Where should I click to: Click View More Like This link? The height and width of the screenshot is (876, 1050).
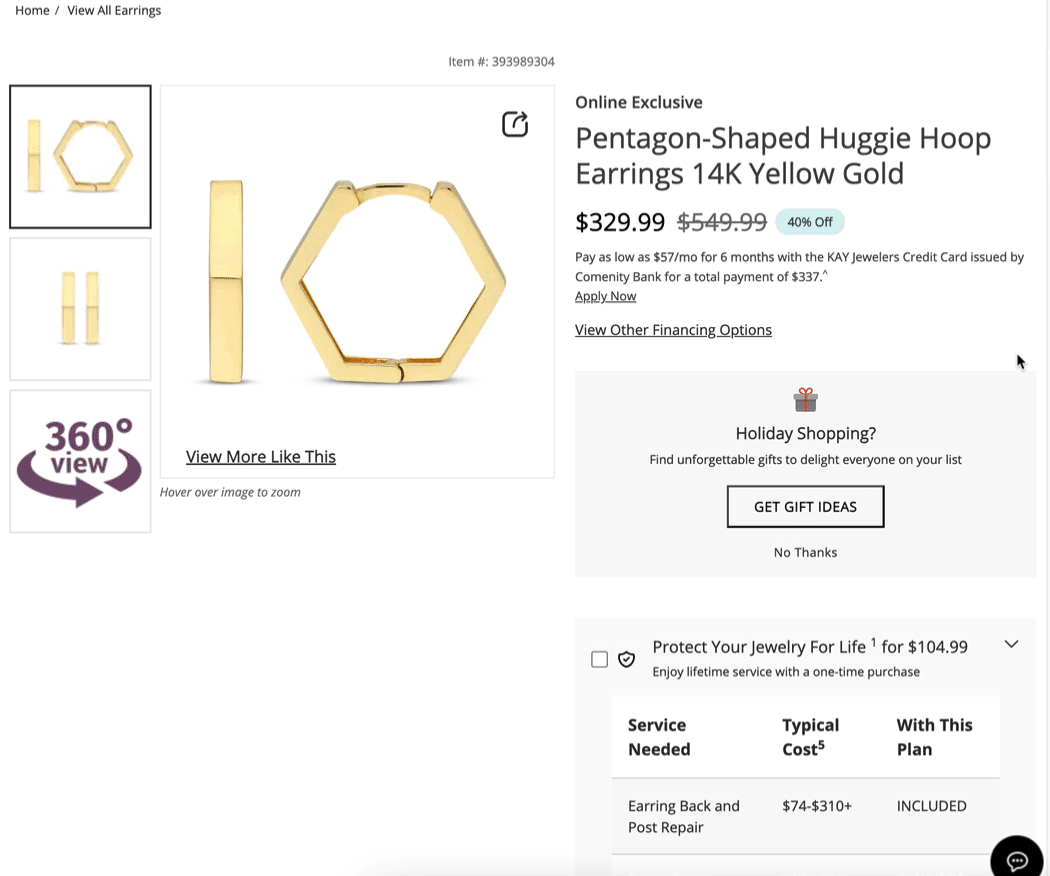pos(261,457)
